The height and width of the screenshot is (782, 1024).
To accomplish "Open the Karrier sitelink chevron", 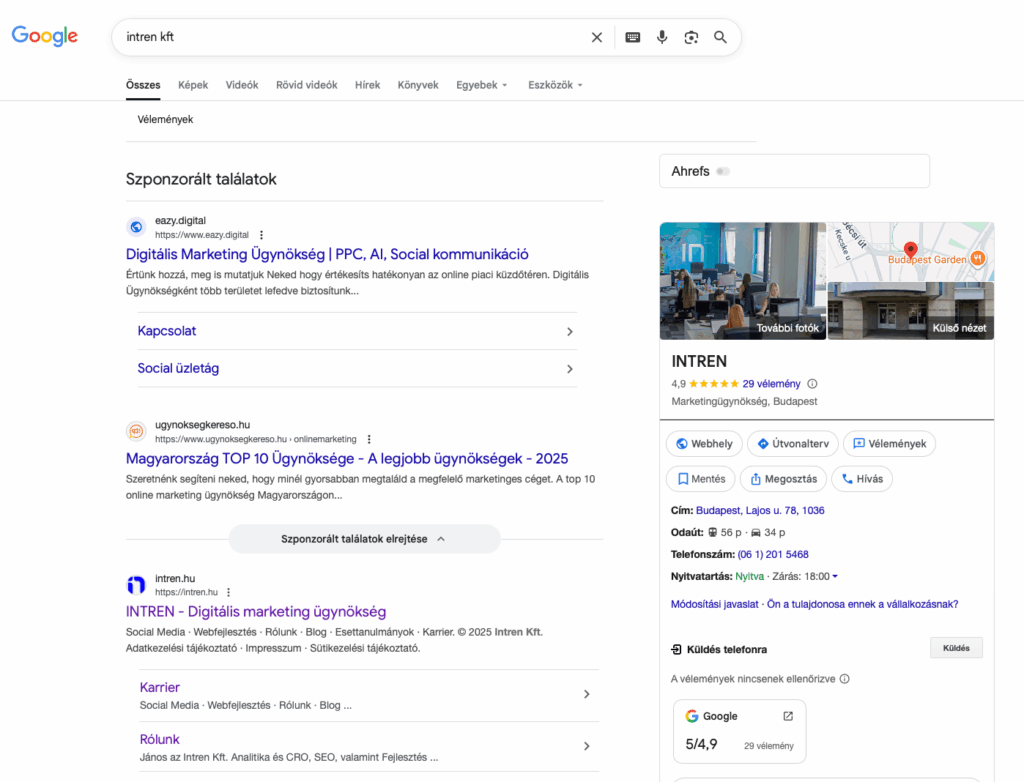I will pyautogui.click(x=586, y=694).
